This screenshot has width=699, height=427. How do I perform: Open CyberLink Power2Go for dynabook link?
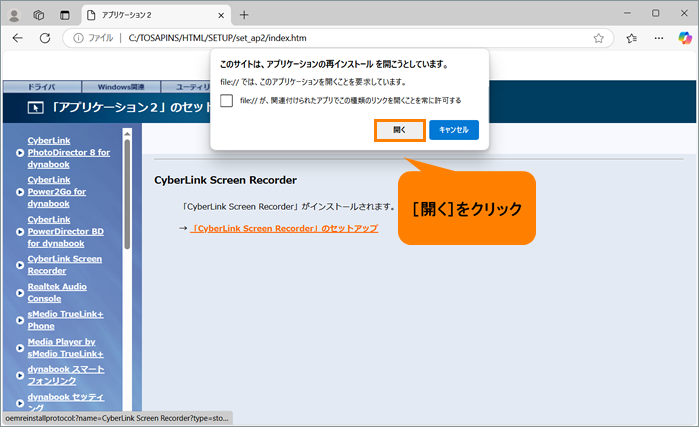(57, 192)
